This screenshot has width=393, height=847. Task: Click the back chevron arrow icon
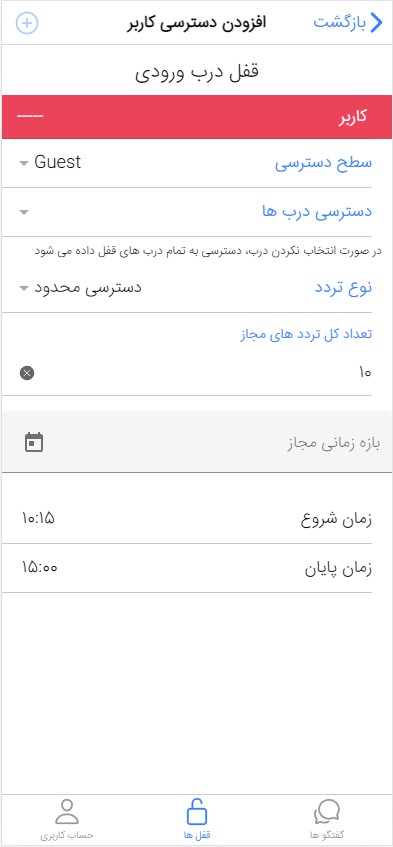point(376,23)
